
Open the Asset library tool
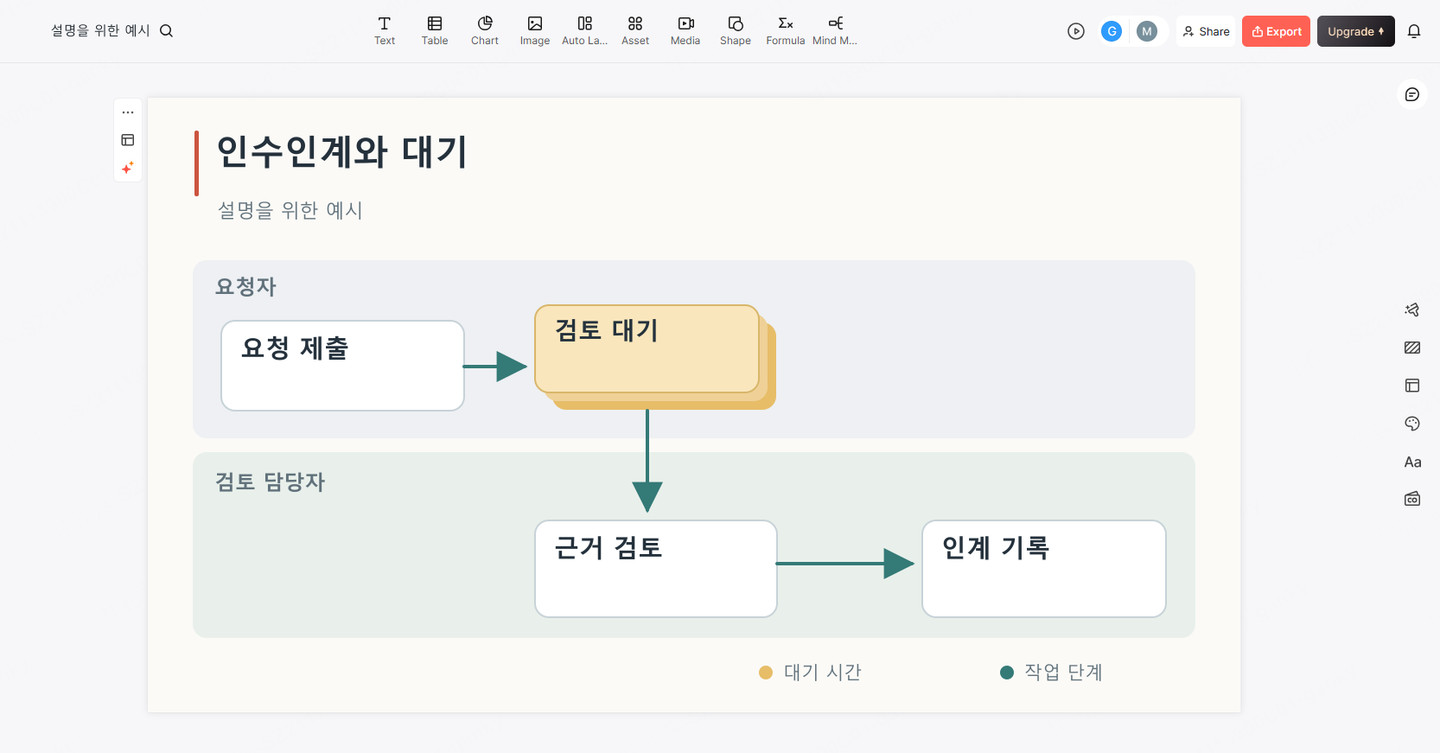[x=635, y=31]
